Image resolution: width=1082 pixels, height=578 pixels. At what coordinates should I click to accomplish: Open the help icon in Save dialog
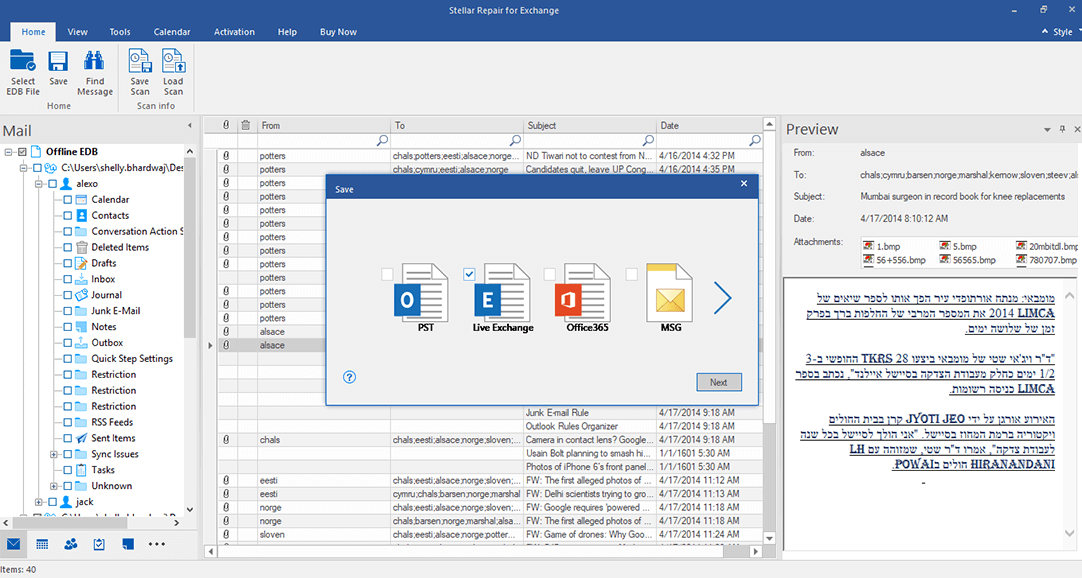pyautogui.click(x=350, y=377)
